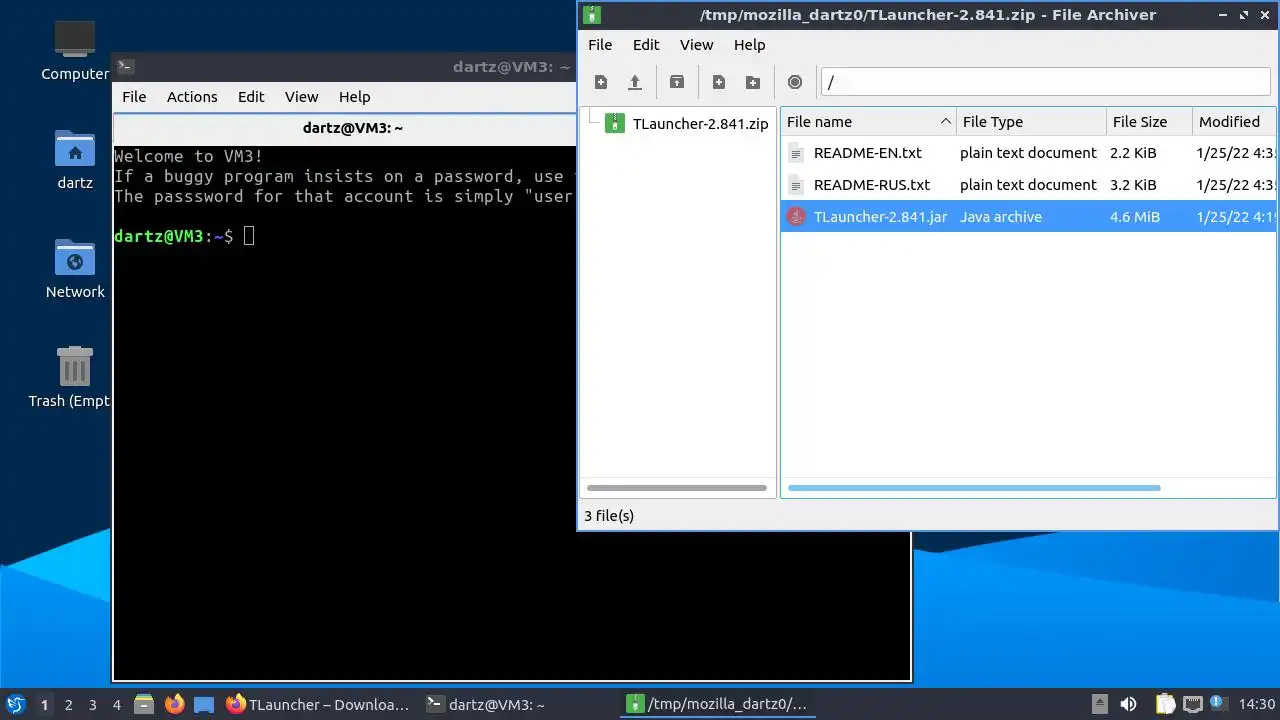Click the update notifier tray icon
The image size is (1280, 720).
tap(1218, 703)
